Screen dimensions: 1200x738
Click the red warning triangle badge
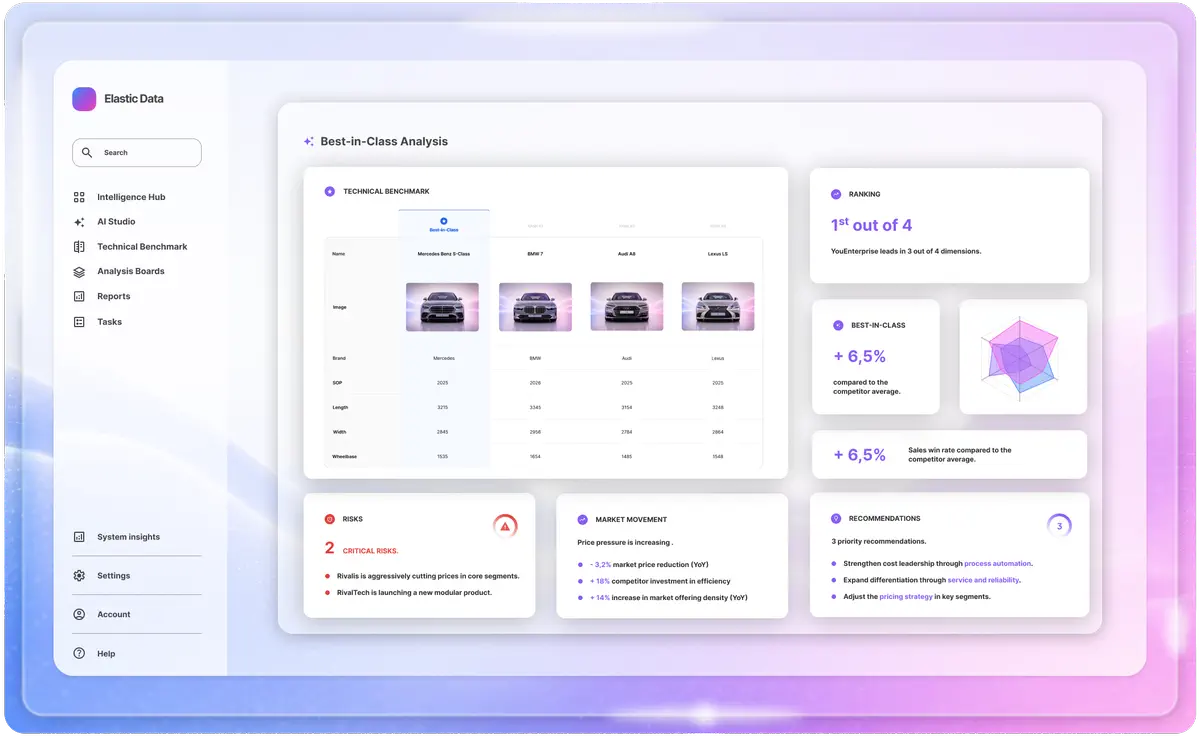(505, 526)
